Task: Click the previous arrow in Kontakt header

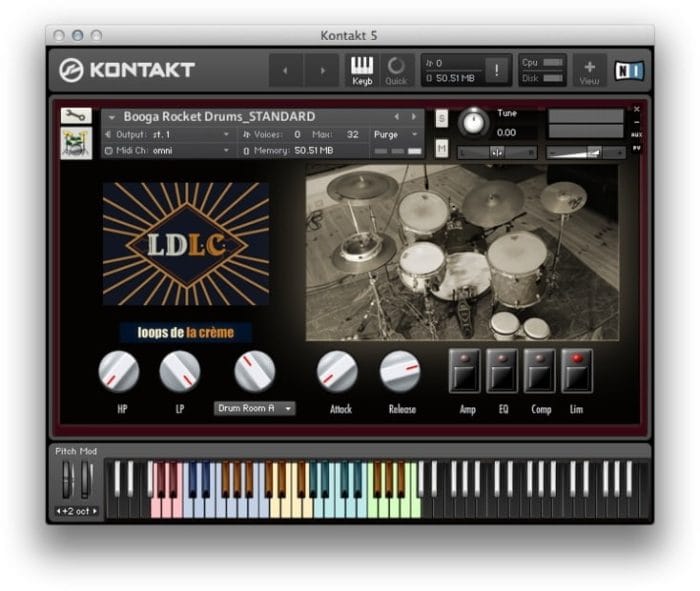Action: click(x=285, y=70)
